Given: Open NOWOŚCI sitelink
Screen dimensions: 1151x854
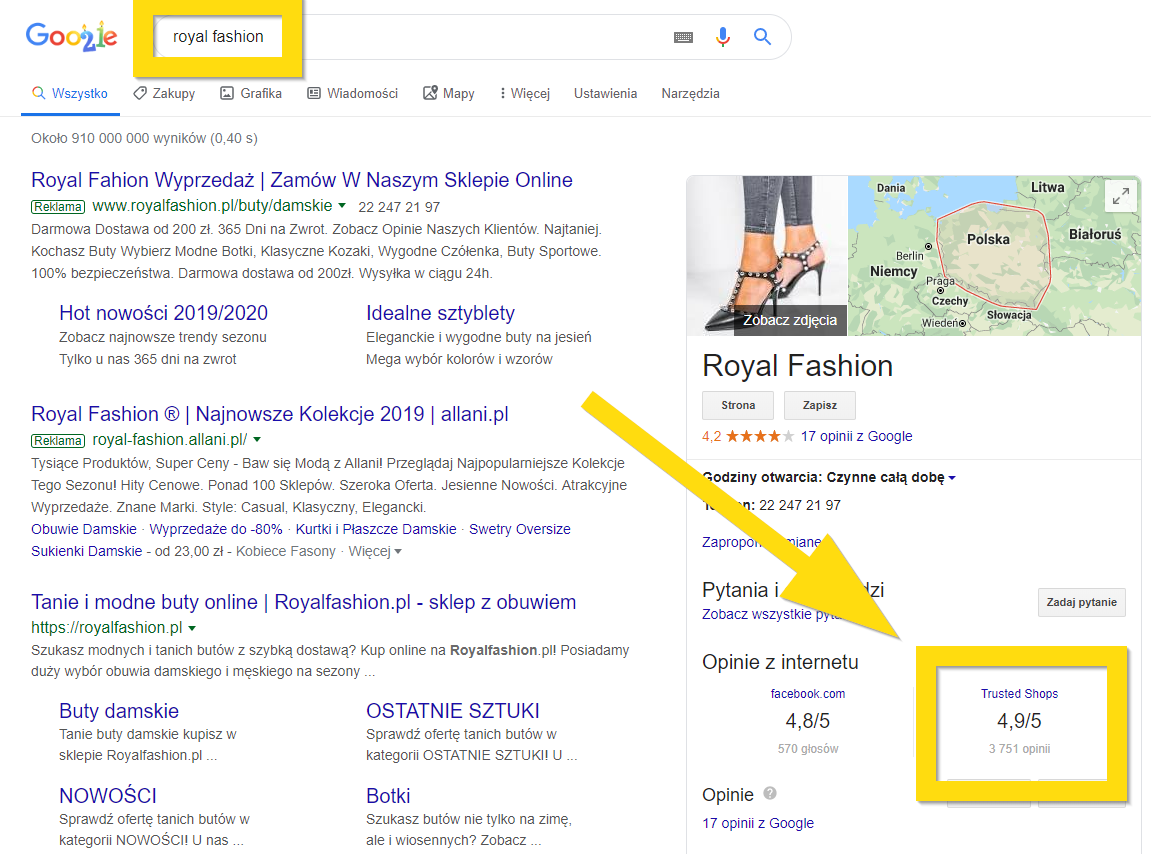Looking at the screenshot, I should (108, 796).
